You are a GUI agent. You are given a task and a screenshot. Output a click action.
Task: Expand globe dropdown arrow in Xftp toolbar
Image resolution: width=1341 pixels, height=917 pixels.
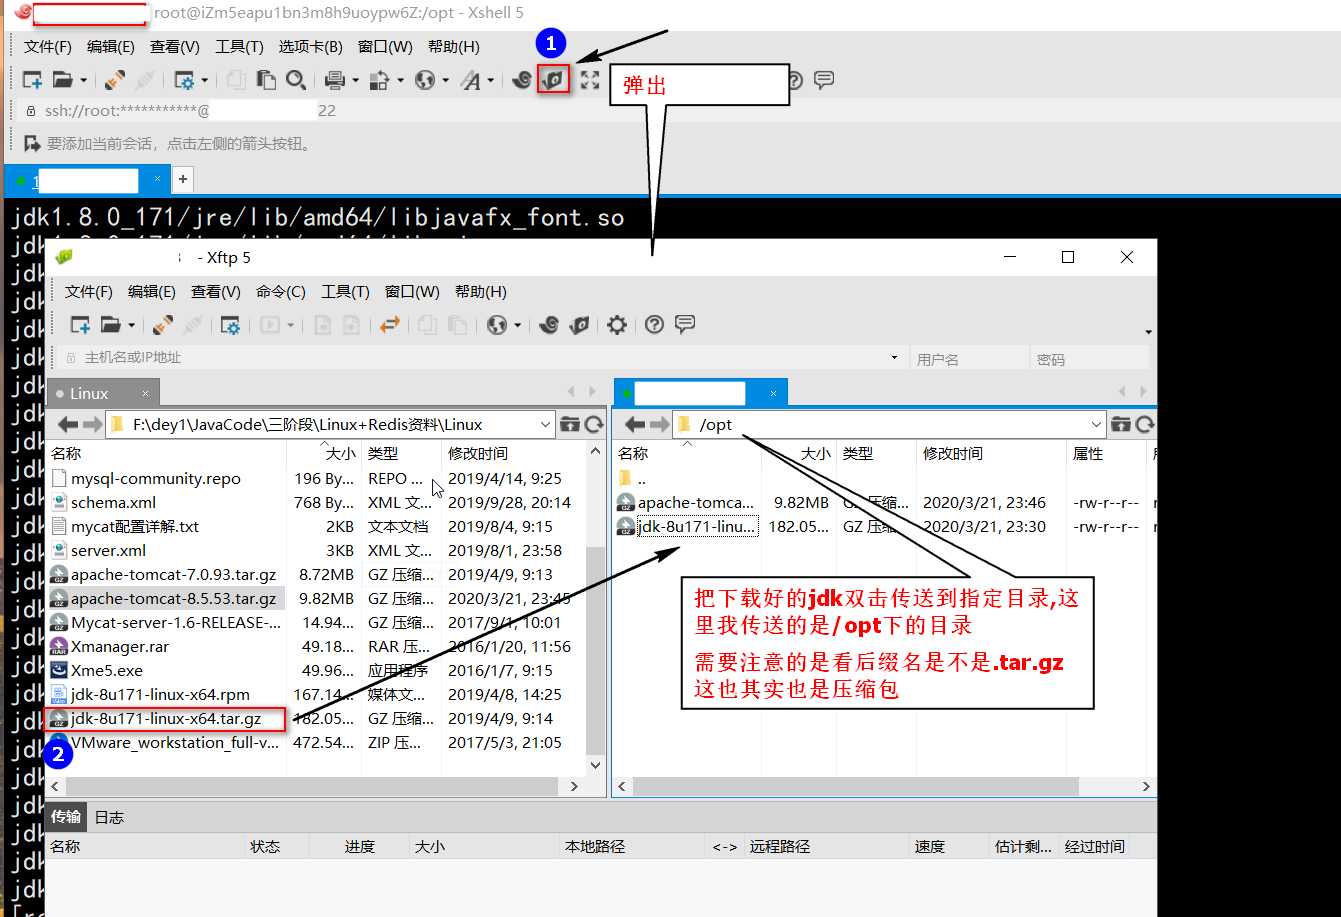[517, 325]
